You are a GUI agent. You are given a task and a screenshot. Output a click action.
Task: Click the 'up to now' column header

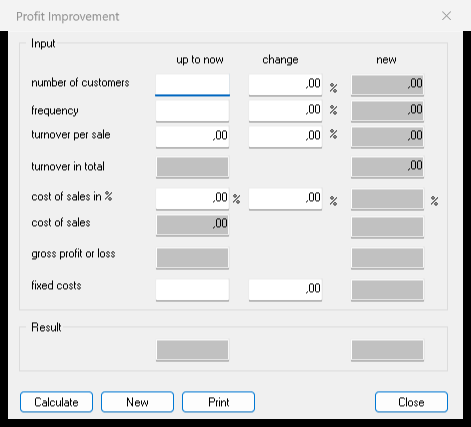(x=200, y=60)
